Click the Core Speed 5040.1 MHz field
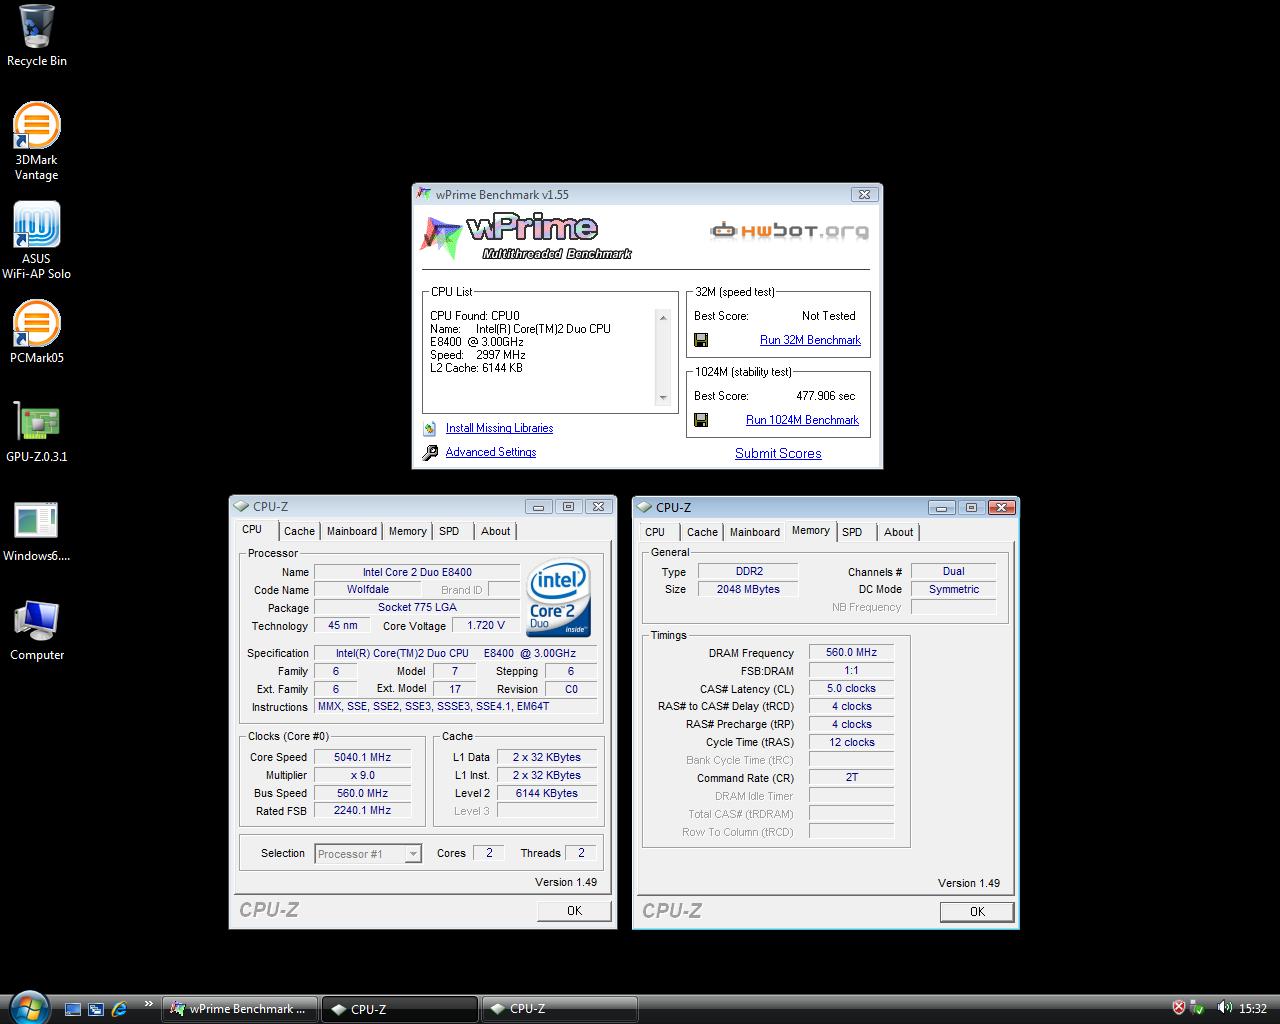This screenshot has height=1024, width=1280. coord(362,757)
